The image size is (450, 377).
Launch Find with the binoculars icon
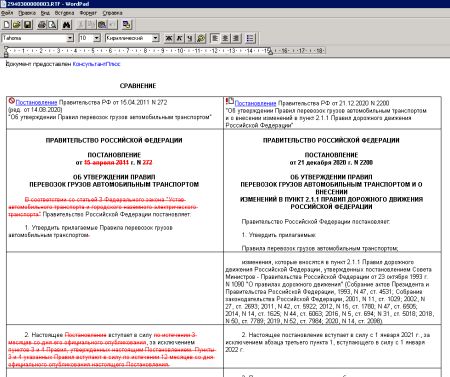click(x=67, y=25)
